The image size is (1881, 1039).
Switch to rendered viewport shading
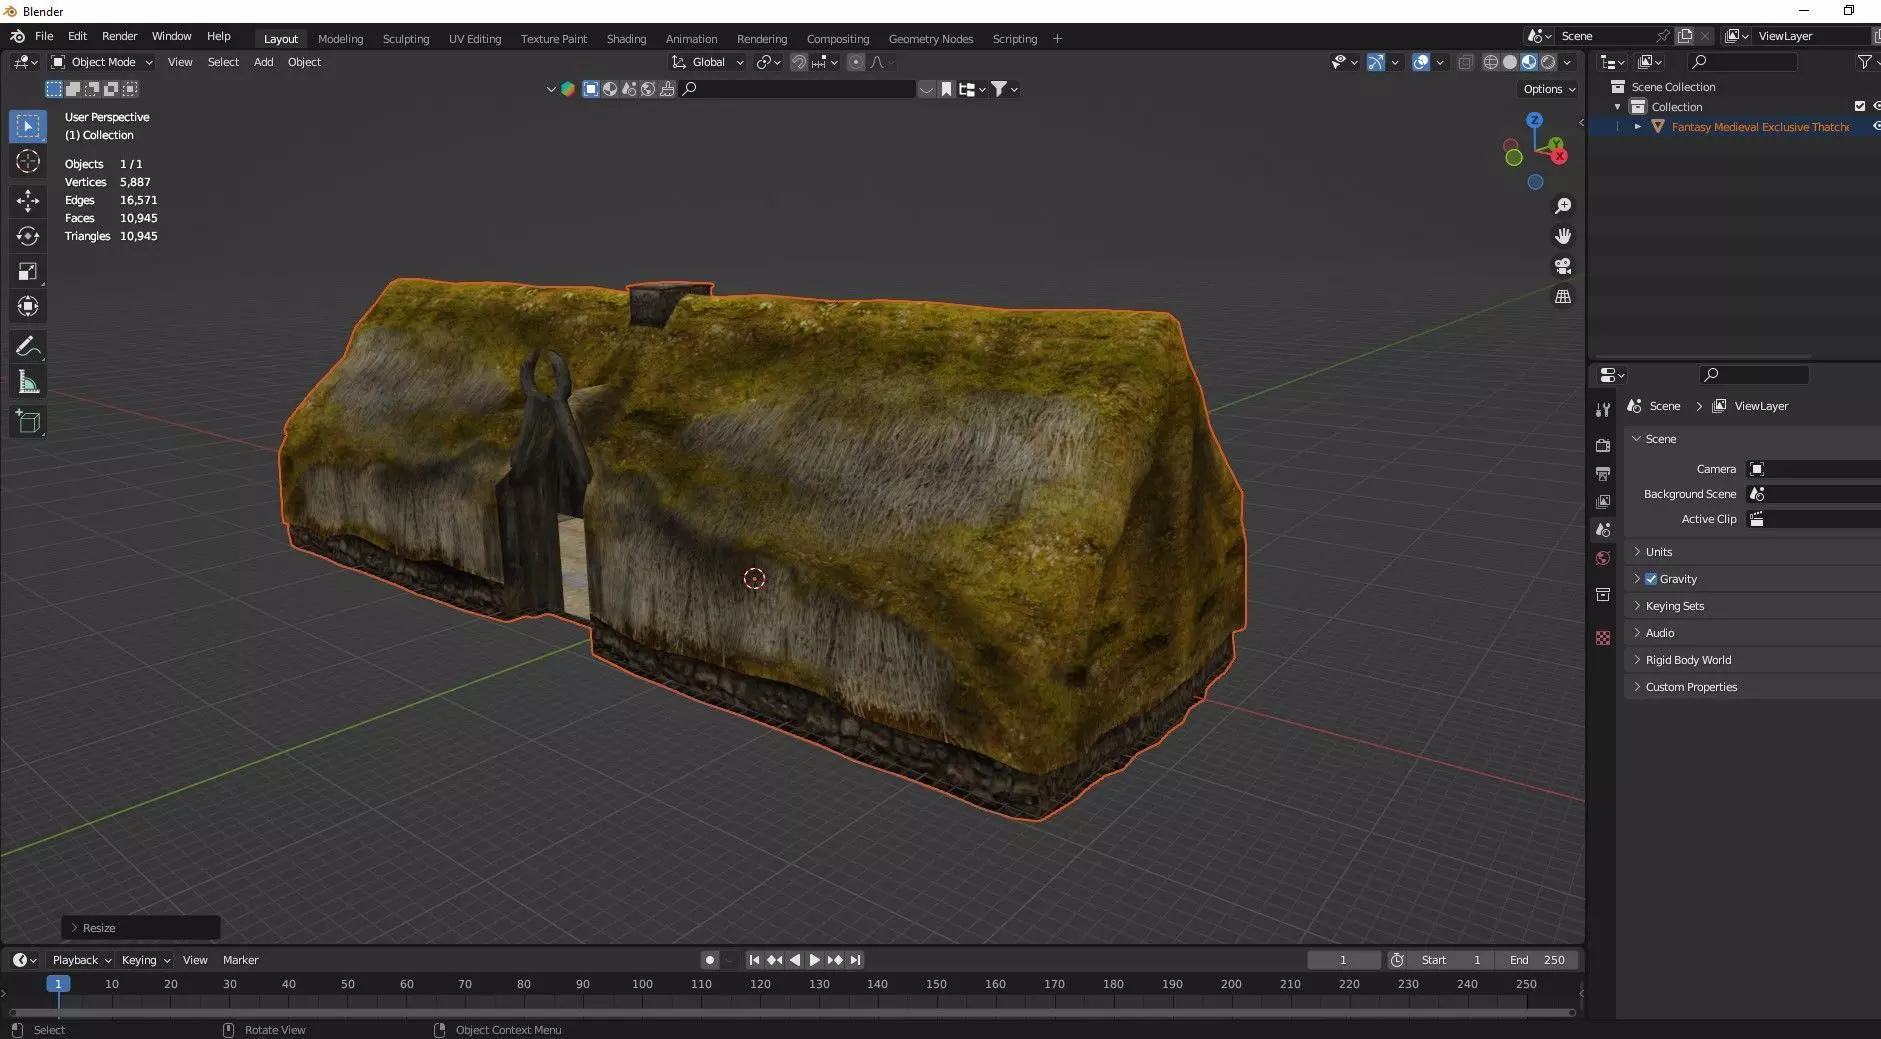(1548, 62)
